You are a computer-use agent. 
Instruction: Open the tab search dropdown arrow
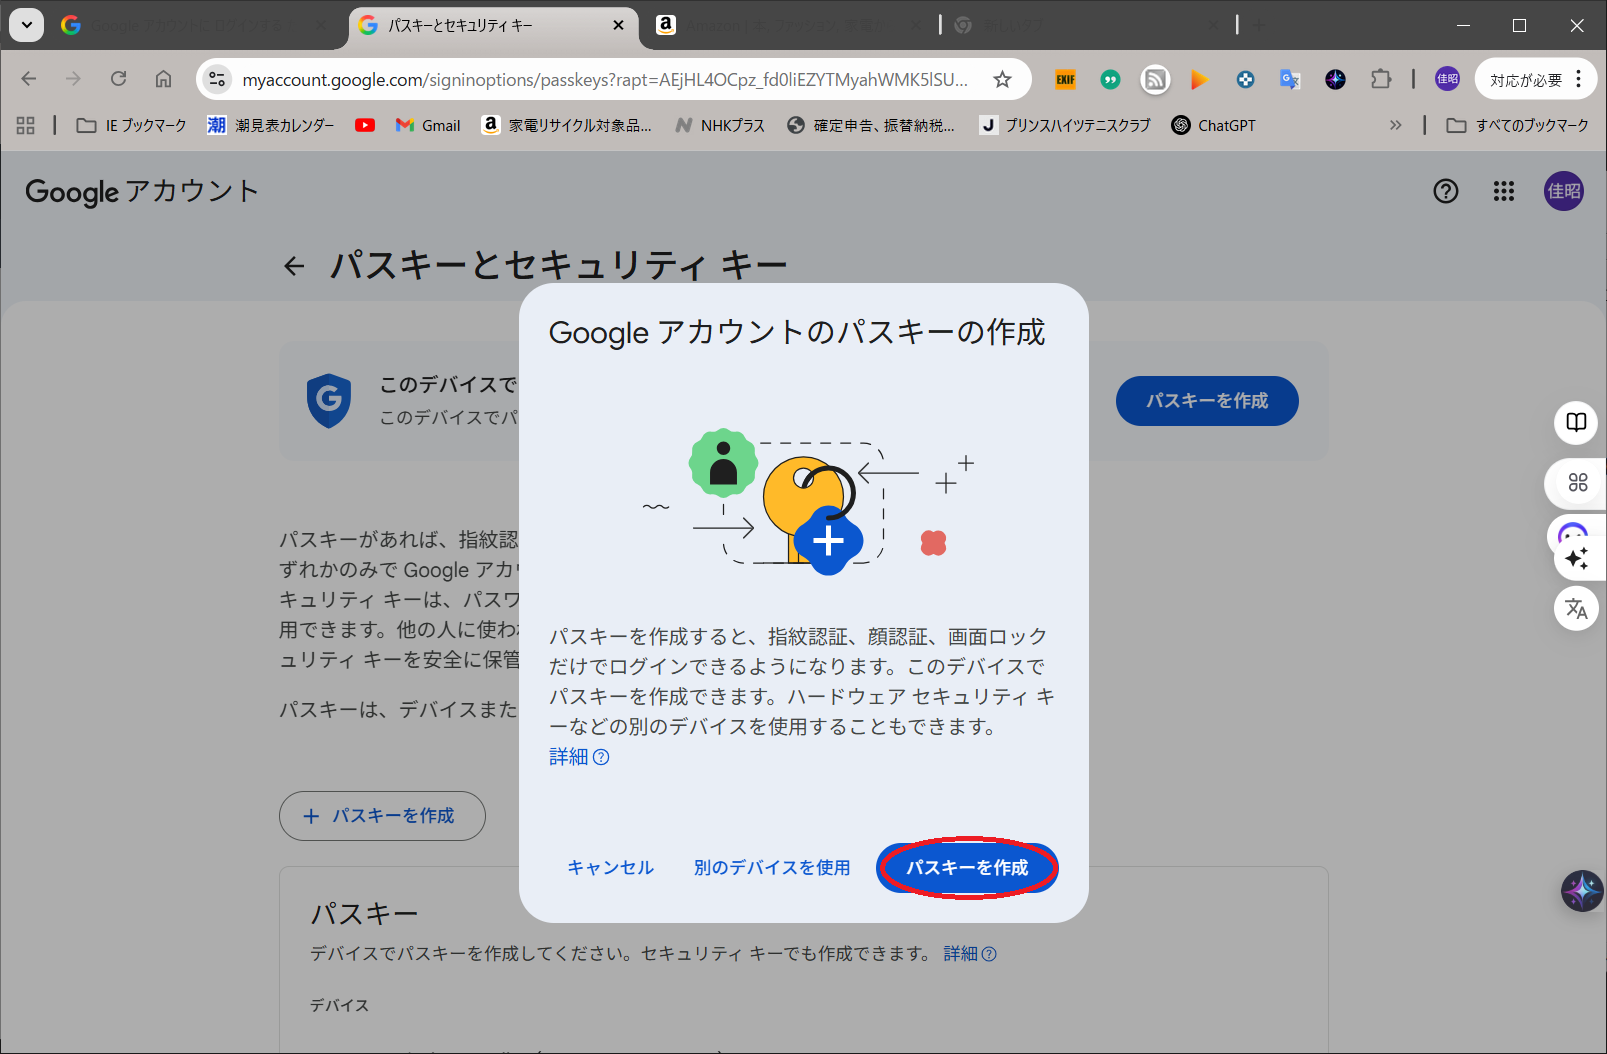[x=27, y=25]
